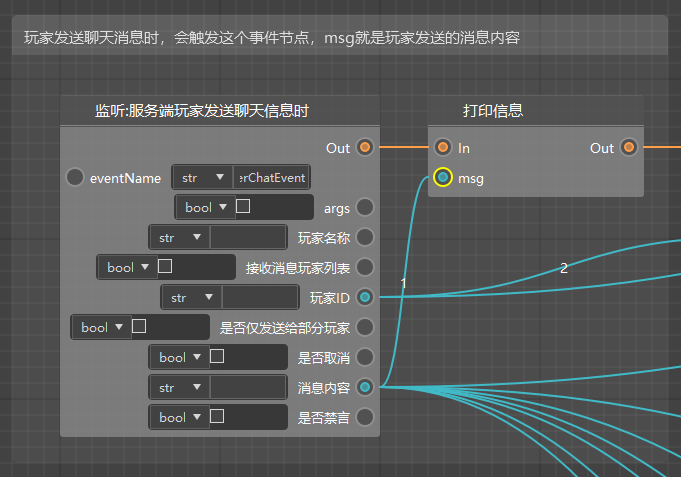Click the 玩家ID output port
Viewport: 681px width, 477px height.
click(x=365, y=297)
